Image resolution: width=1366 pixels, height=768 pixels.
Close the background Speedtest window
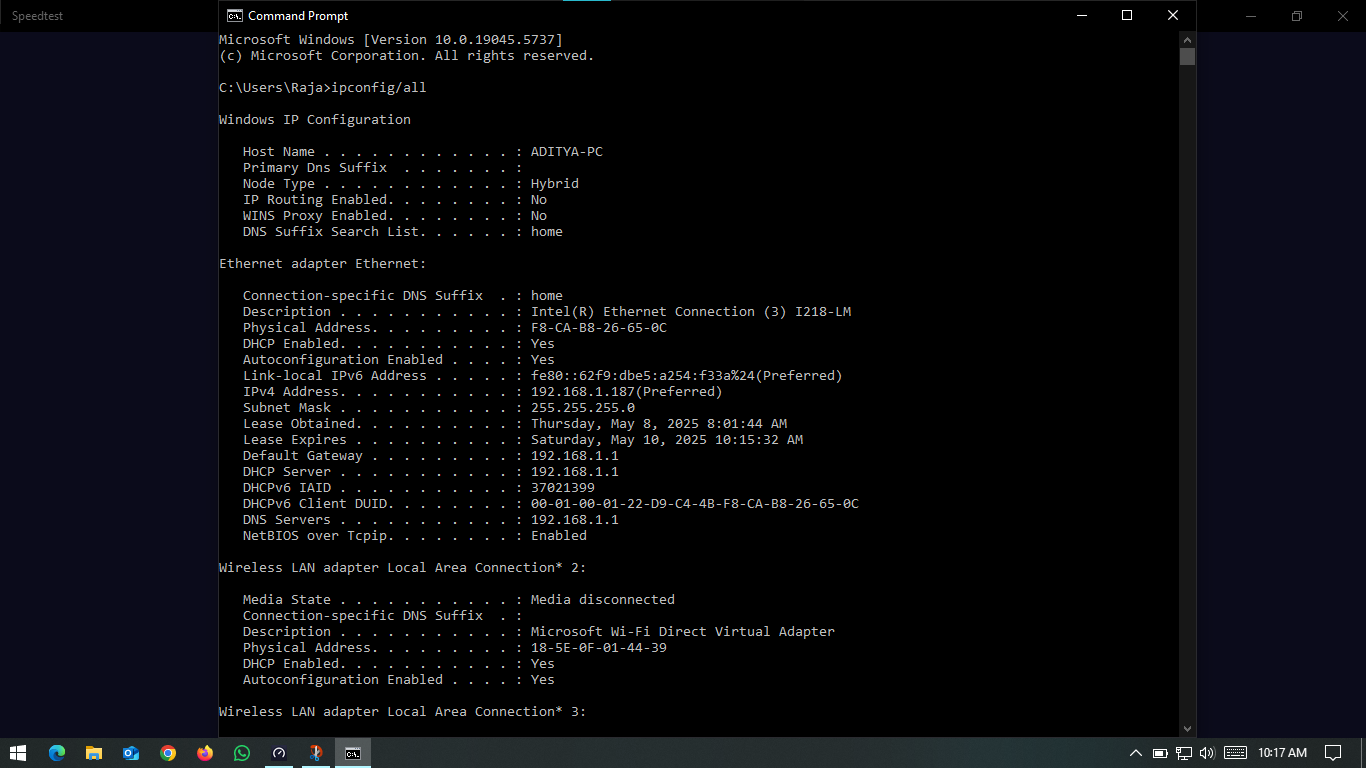(x=1343, y=16)
